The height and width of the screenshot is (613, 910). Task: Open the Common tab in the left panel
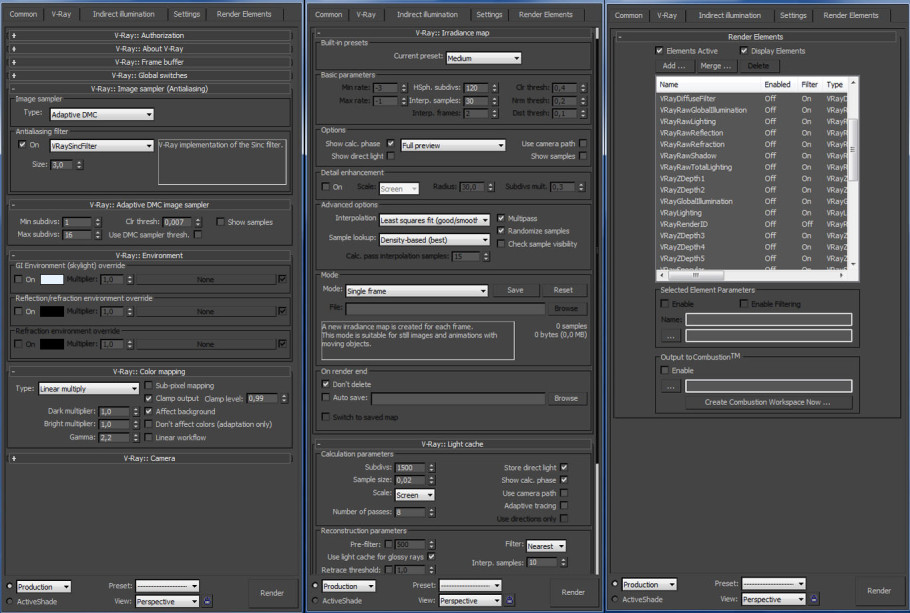(x=23, y=14)
